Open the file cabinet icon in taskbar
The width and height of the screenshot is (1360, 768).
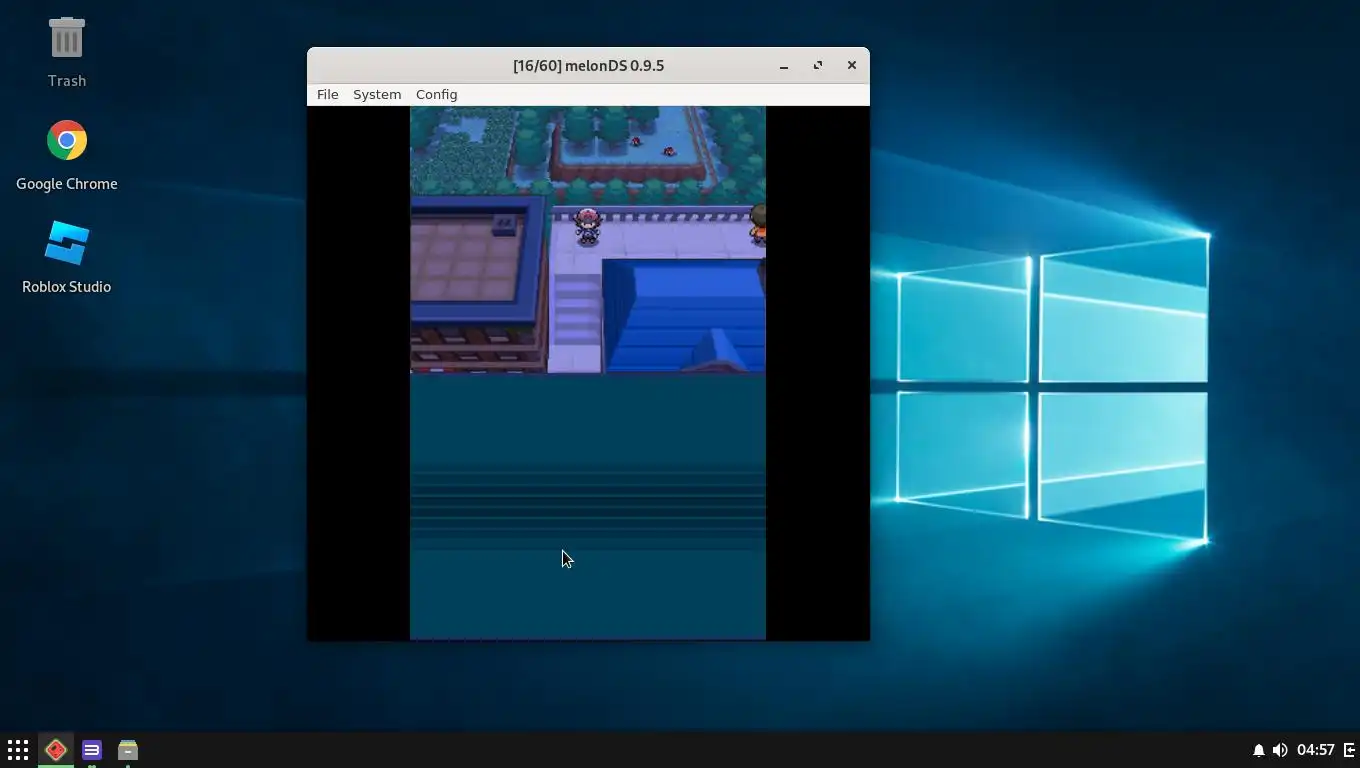[128, 750]
